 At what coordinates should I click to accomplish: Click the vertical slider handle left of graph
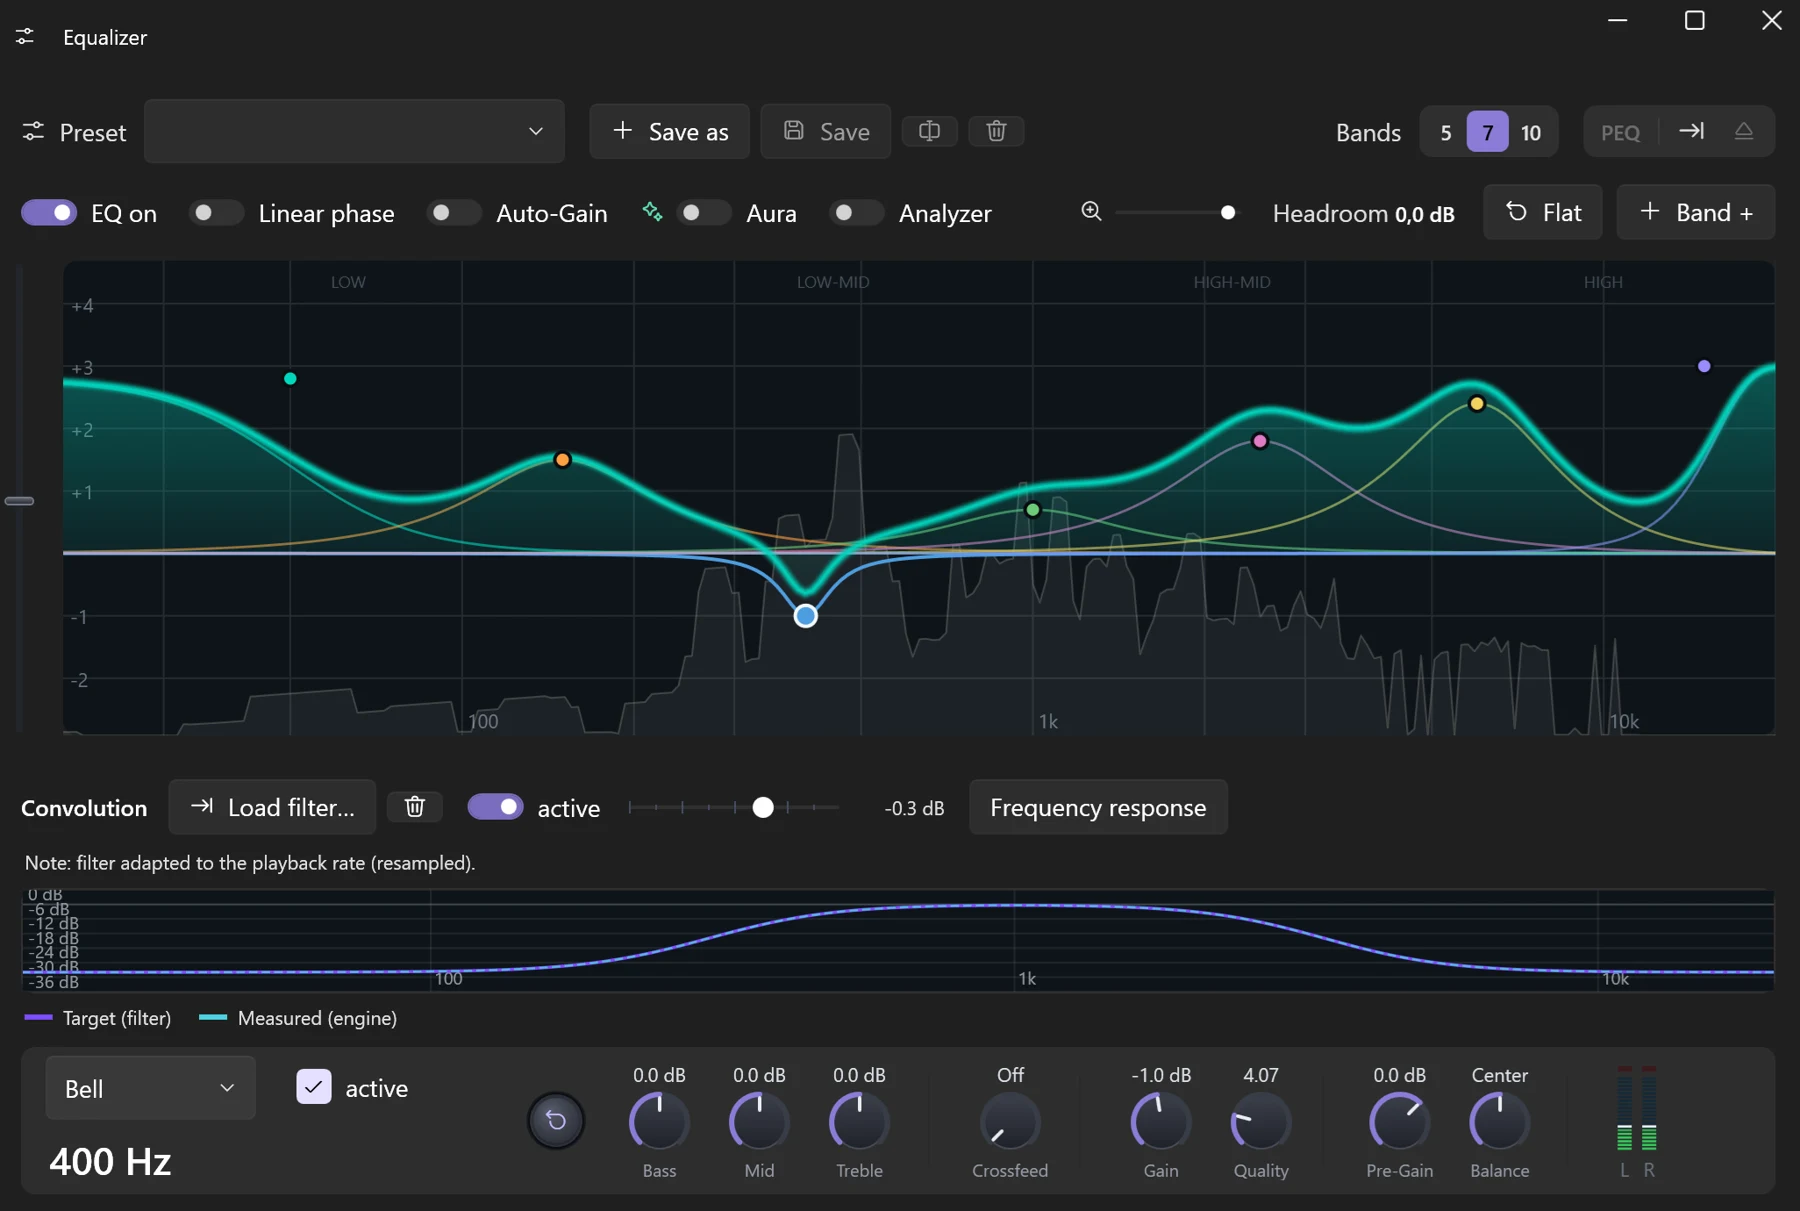click(x=19, y=500)
